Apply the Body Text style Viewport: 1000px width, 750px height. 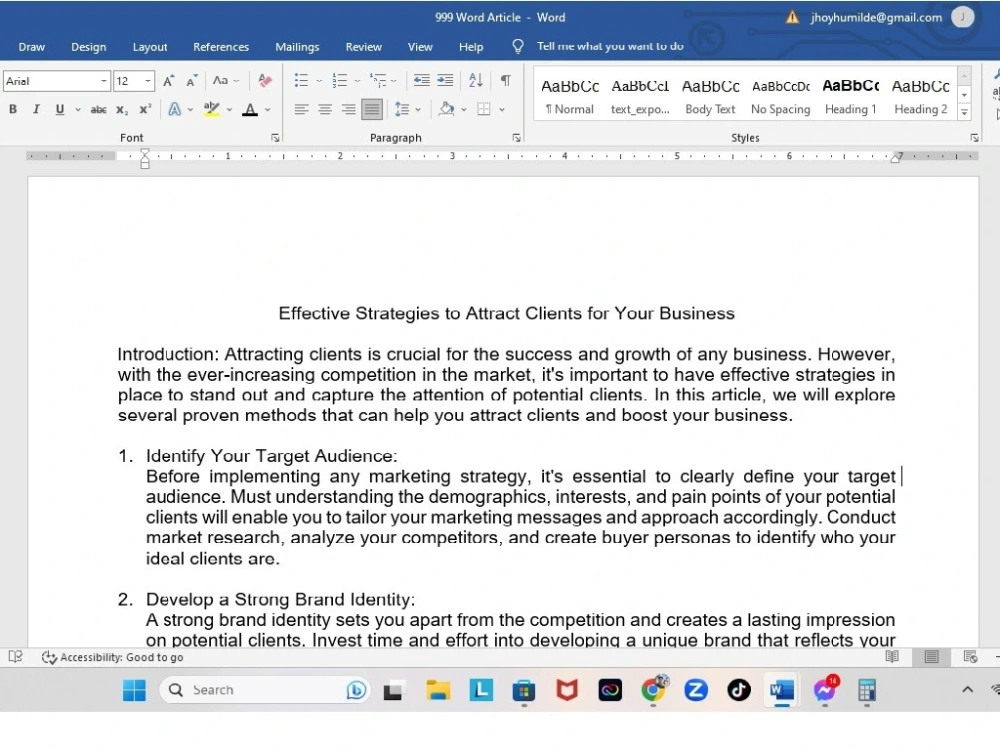click(710, 96)
